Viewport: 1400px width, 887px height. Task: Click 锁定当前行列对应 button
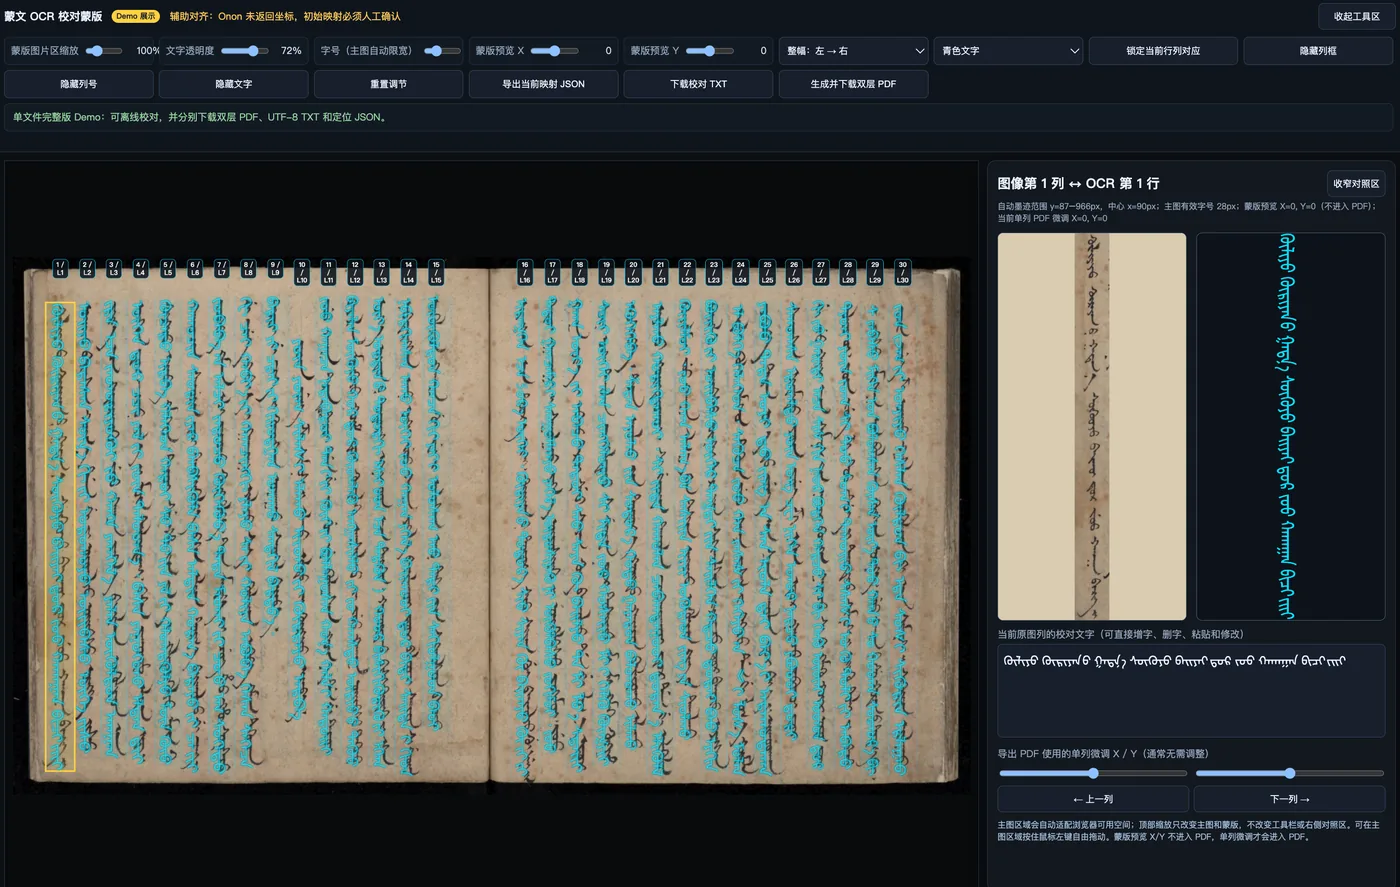(1163, 51)
